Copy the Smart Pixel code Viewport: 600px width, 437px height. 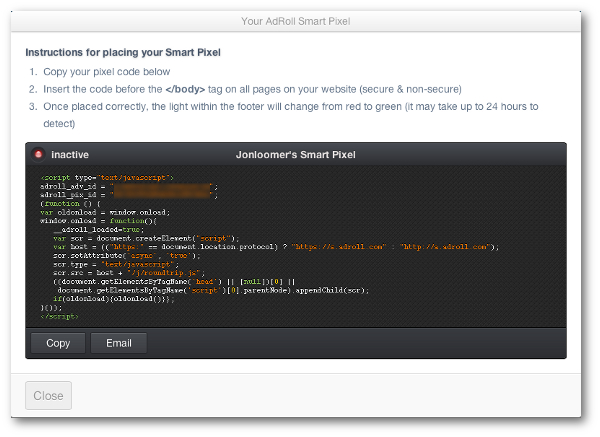(x=58, y=343)
